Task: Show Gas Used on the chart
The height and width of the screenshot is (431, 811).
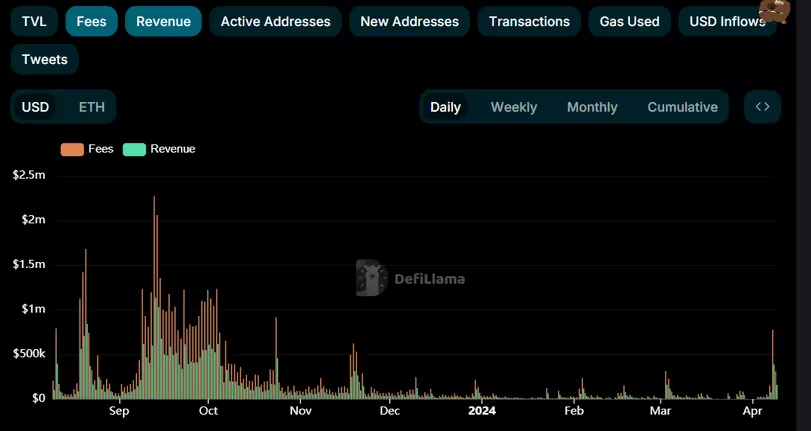Action: pos(629,21)
